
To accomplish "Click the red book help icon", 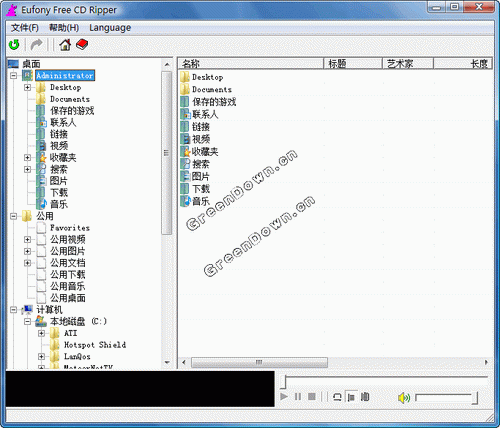I will point(82,45).
